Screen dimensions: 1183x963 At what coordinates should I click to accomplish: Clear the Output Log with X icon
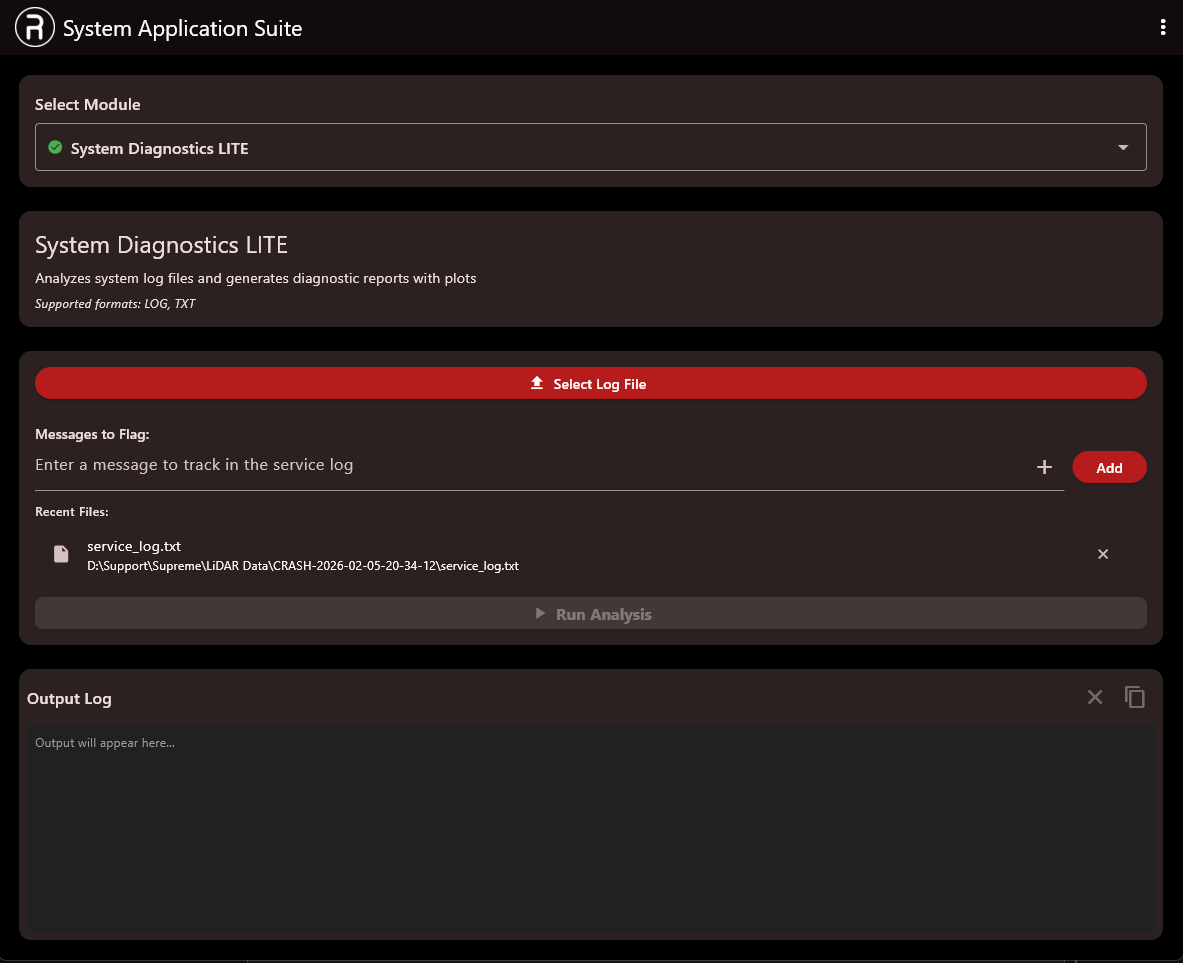click(x=1095, y=697)
